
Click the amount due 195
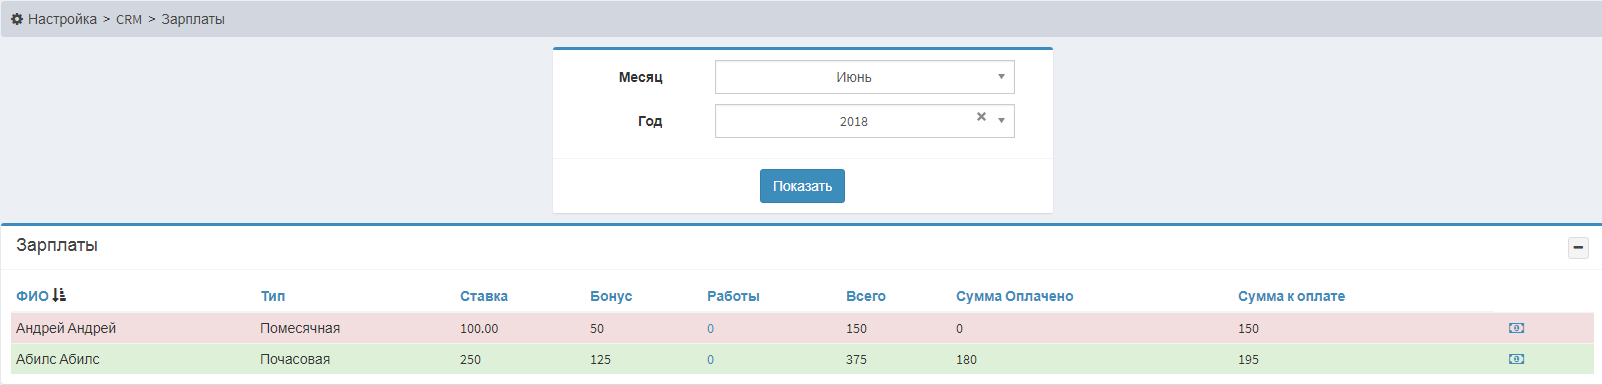coord(1248,360)
